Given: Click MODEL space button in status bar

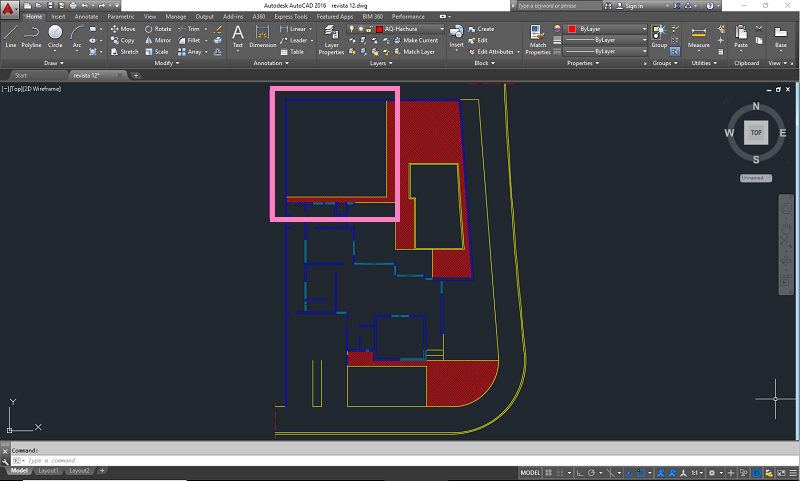Looking at the screenshot, I should click(x=530, y=473).
